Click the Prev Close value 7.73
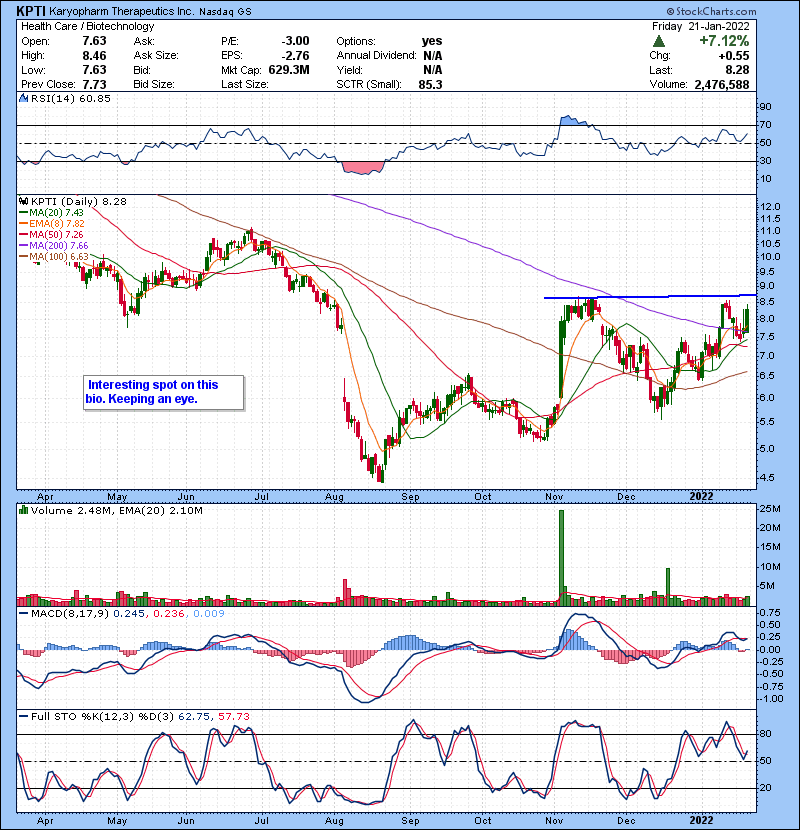This screenshot has width=800, height=830. [94, 85]
